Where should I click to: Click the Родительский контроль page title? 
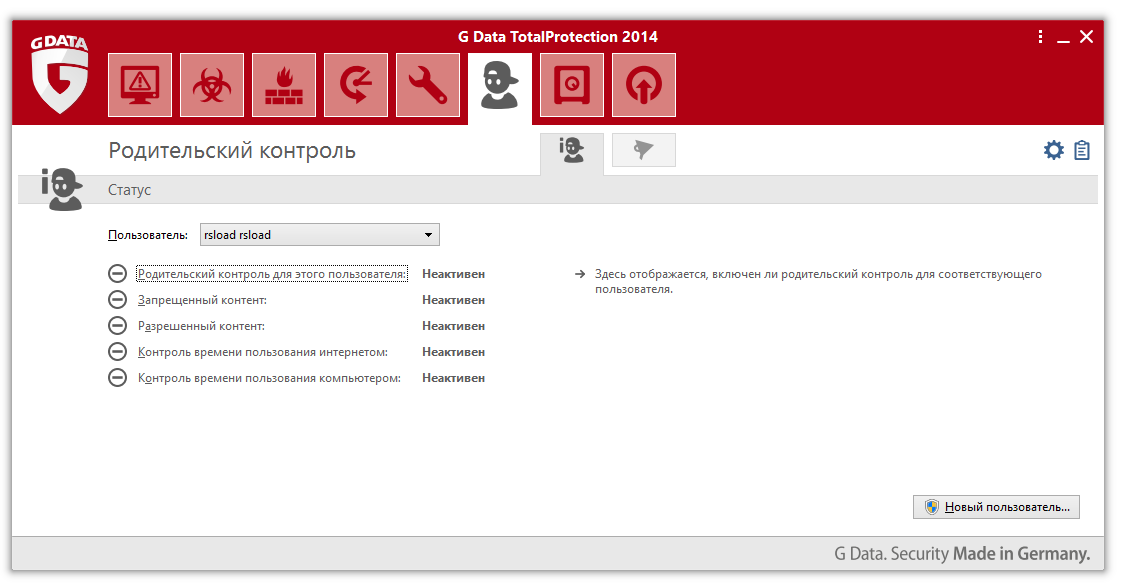[232, 151]
